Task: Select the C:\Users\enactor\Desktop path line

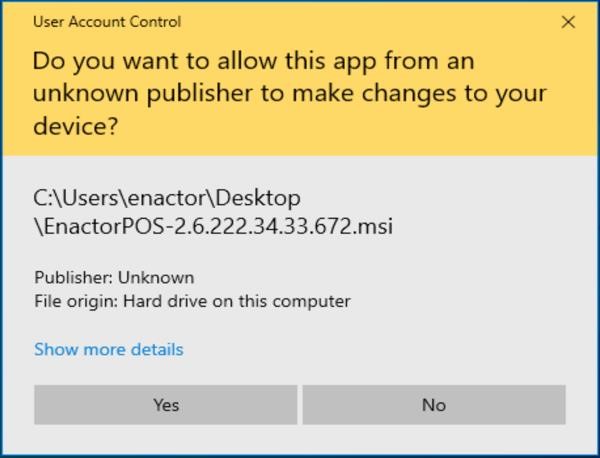Action: tap(167, 198)
